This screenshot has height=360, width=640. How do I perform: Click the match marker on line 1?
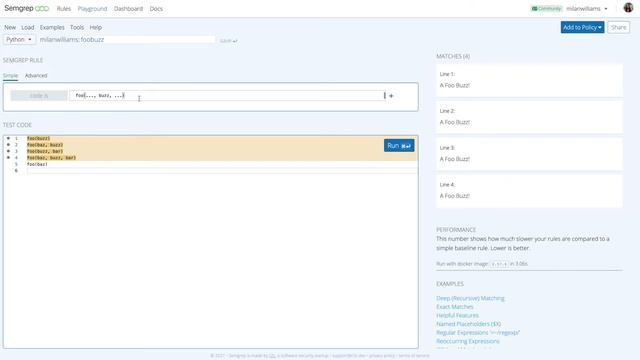click(8, 138)
